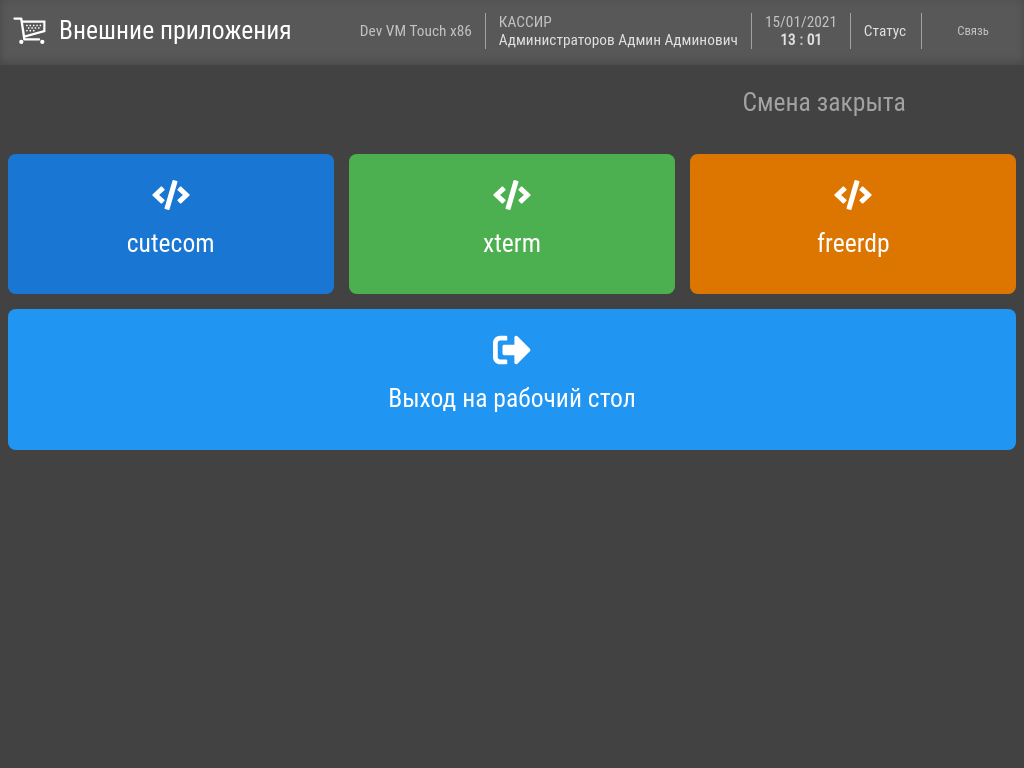The width and height of the screenshot is (1024, 768).
Task: Click the 'Смена закрыта' status text
Action: pos(824,103)
